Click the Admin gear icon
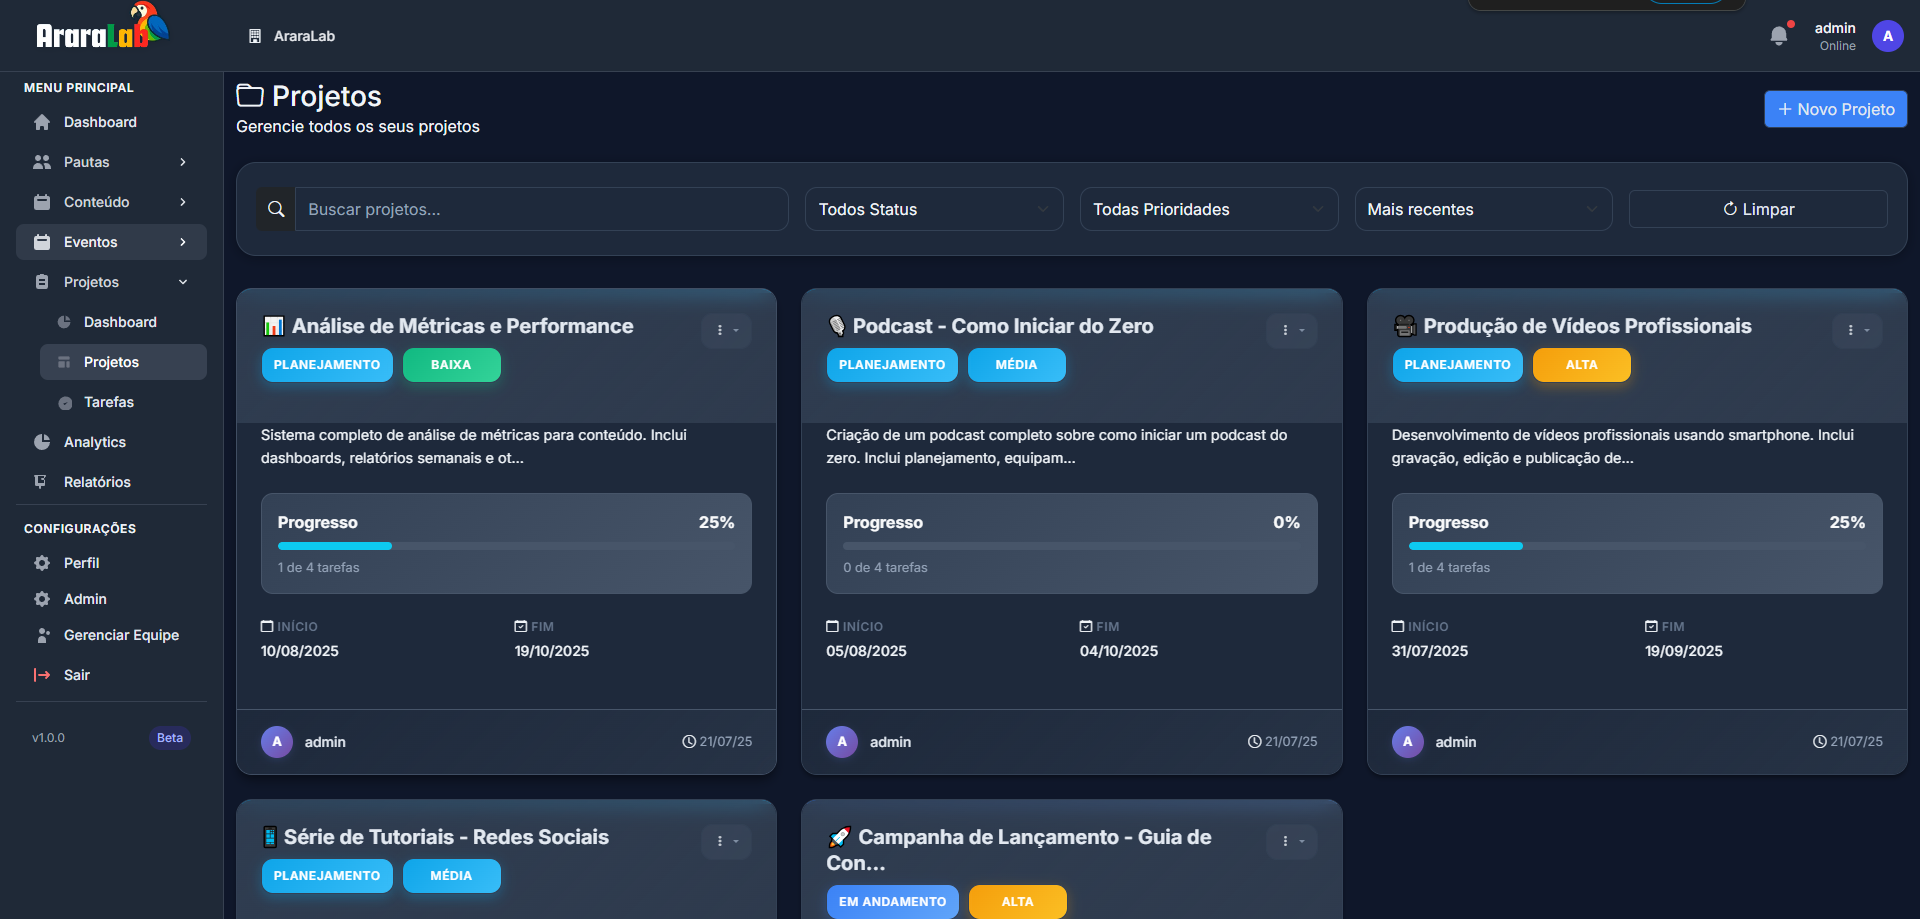Viewport: 1920px width, 919px height. (x=42, y=599)
